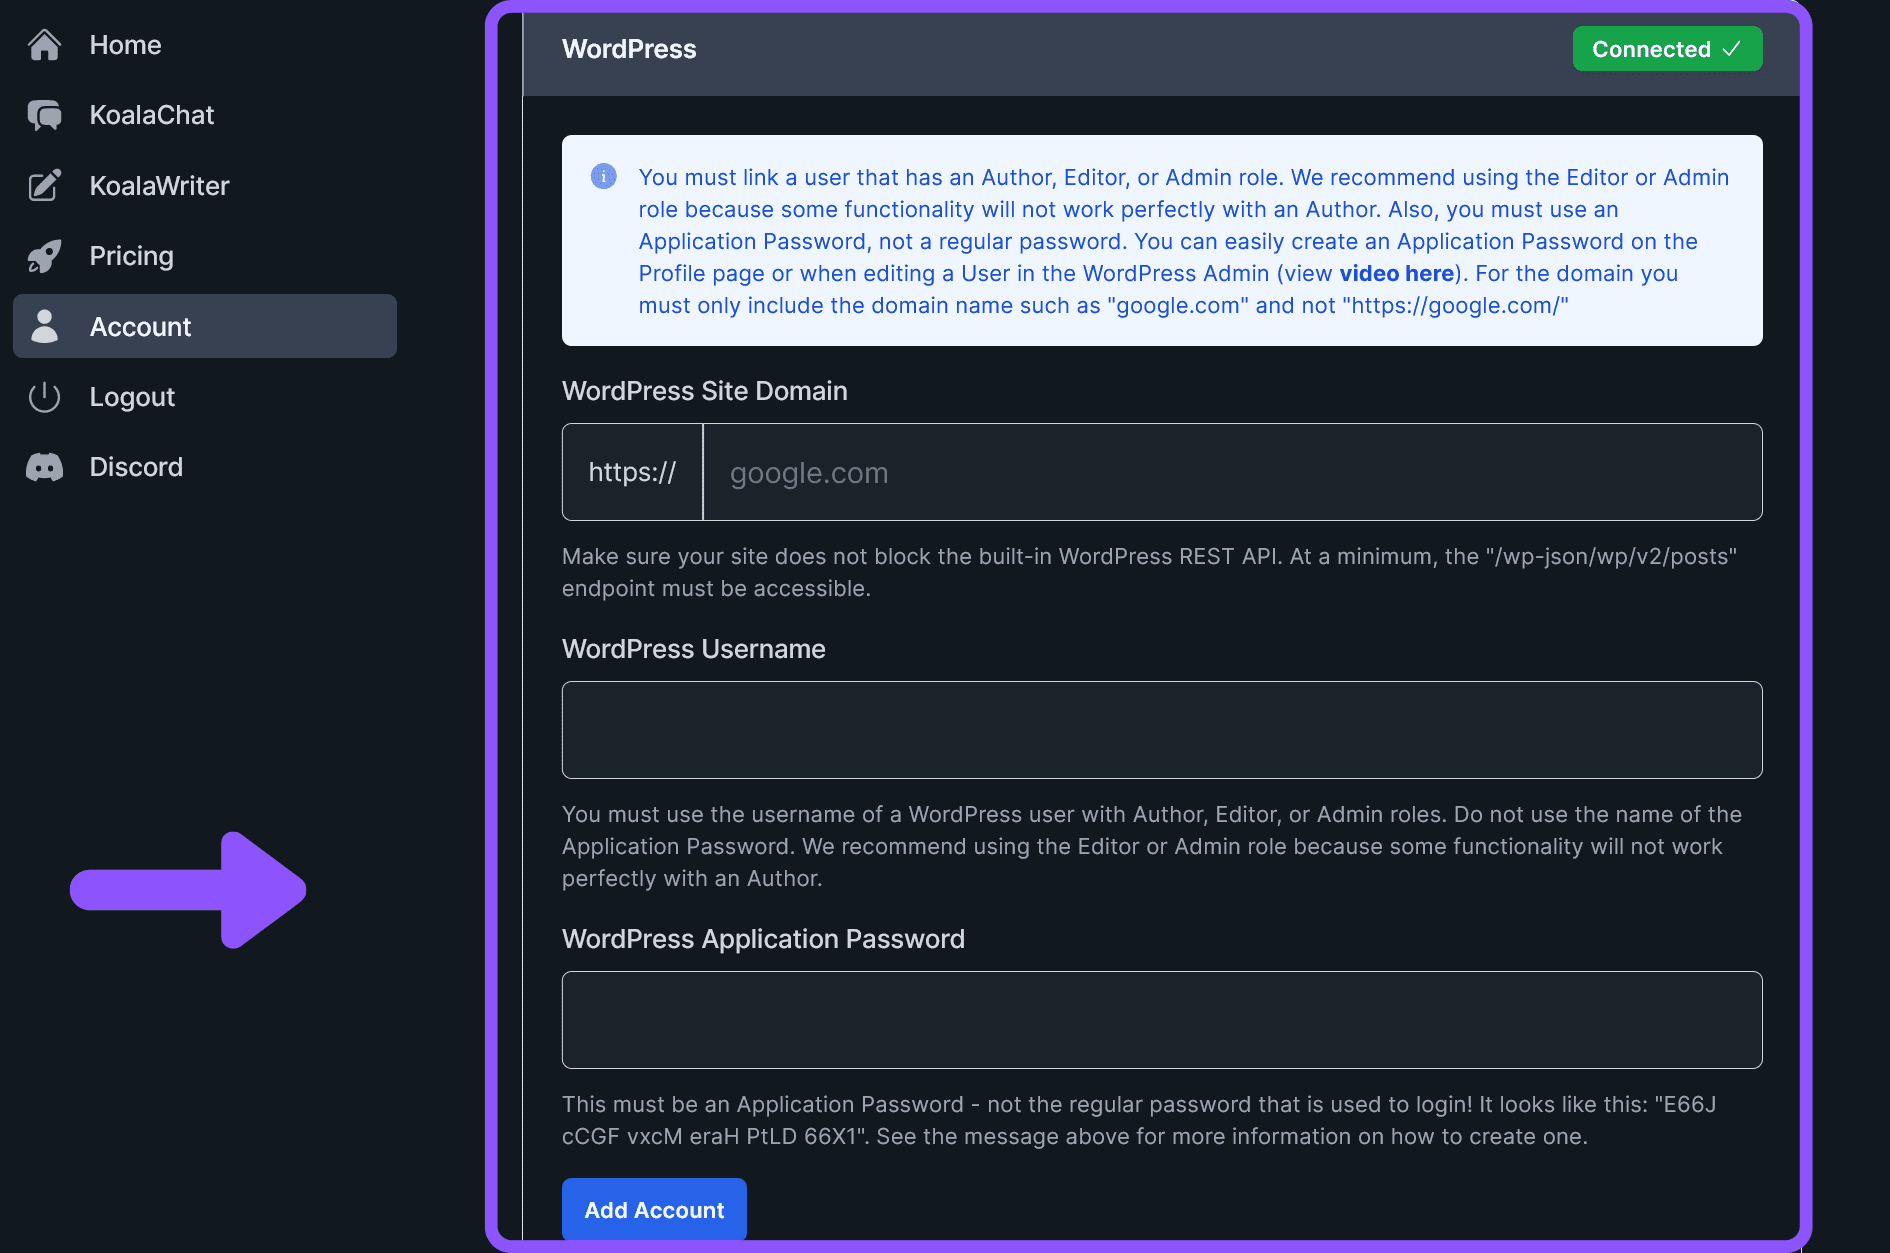Click the KoalaWriter pencil icon
1890x1253 pixels.
tap(44, 185)
